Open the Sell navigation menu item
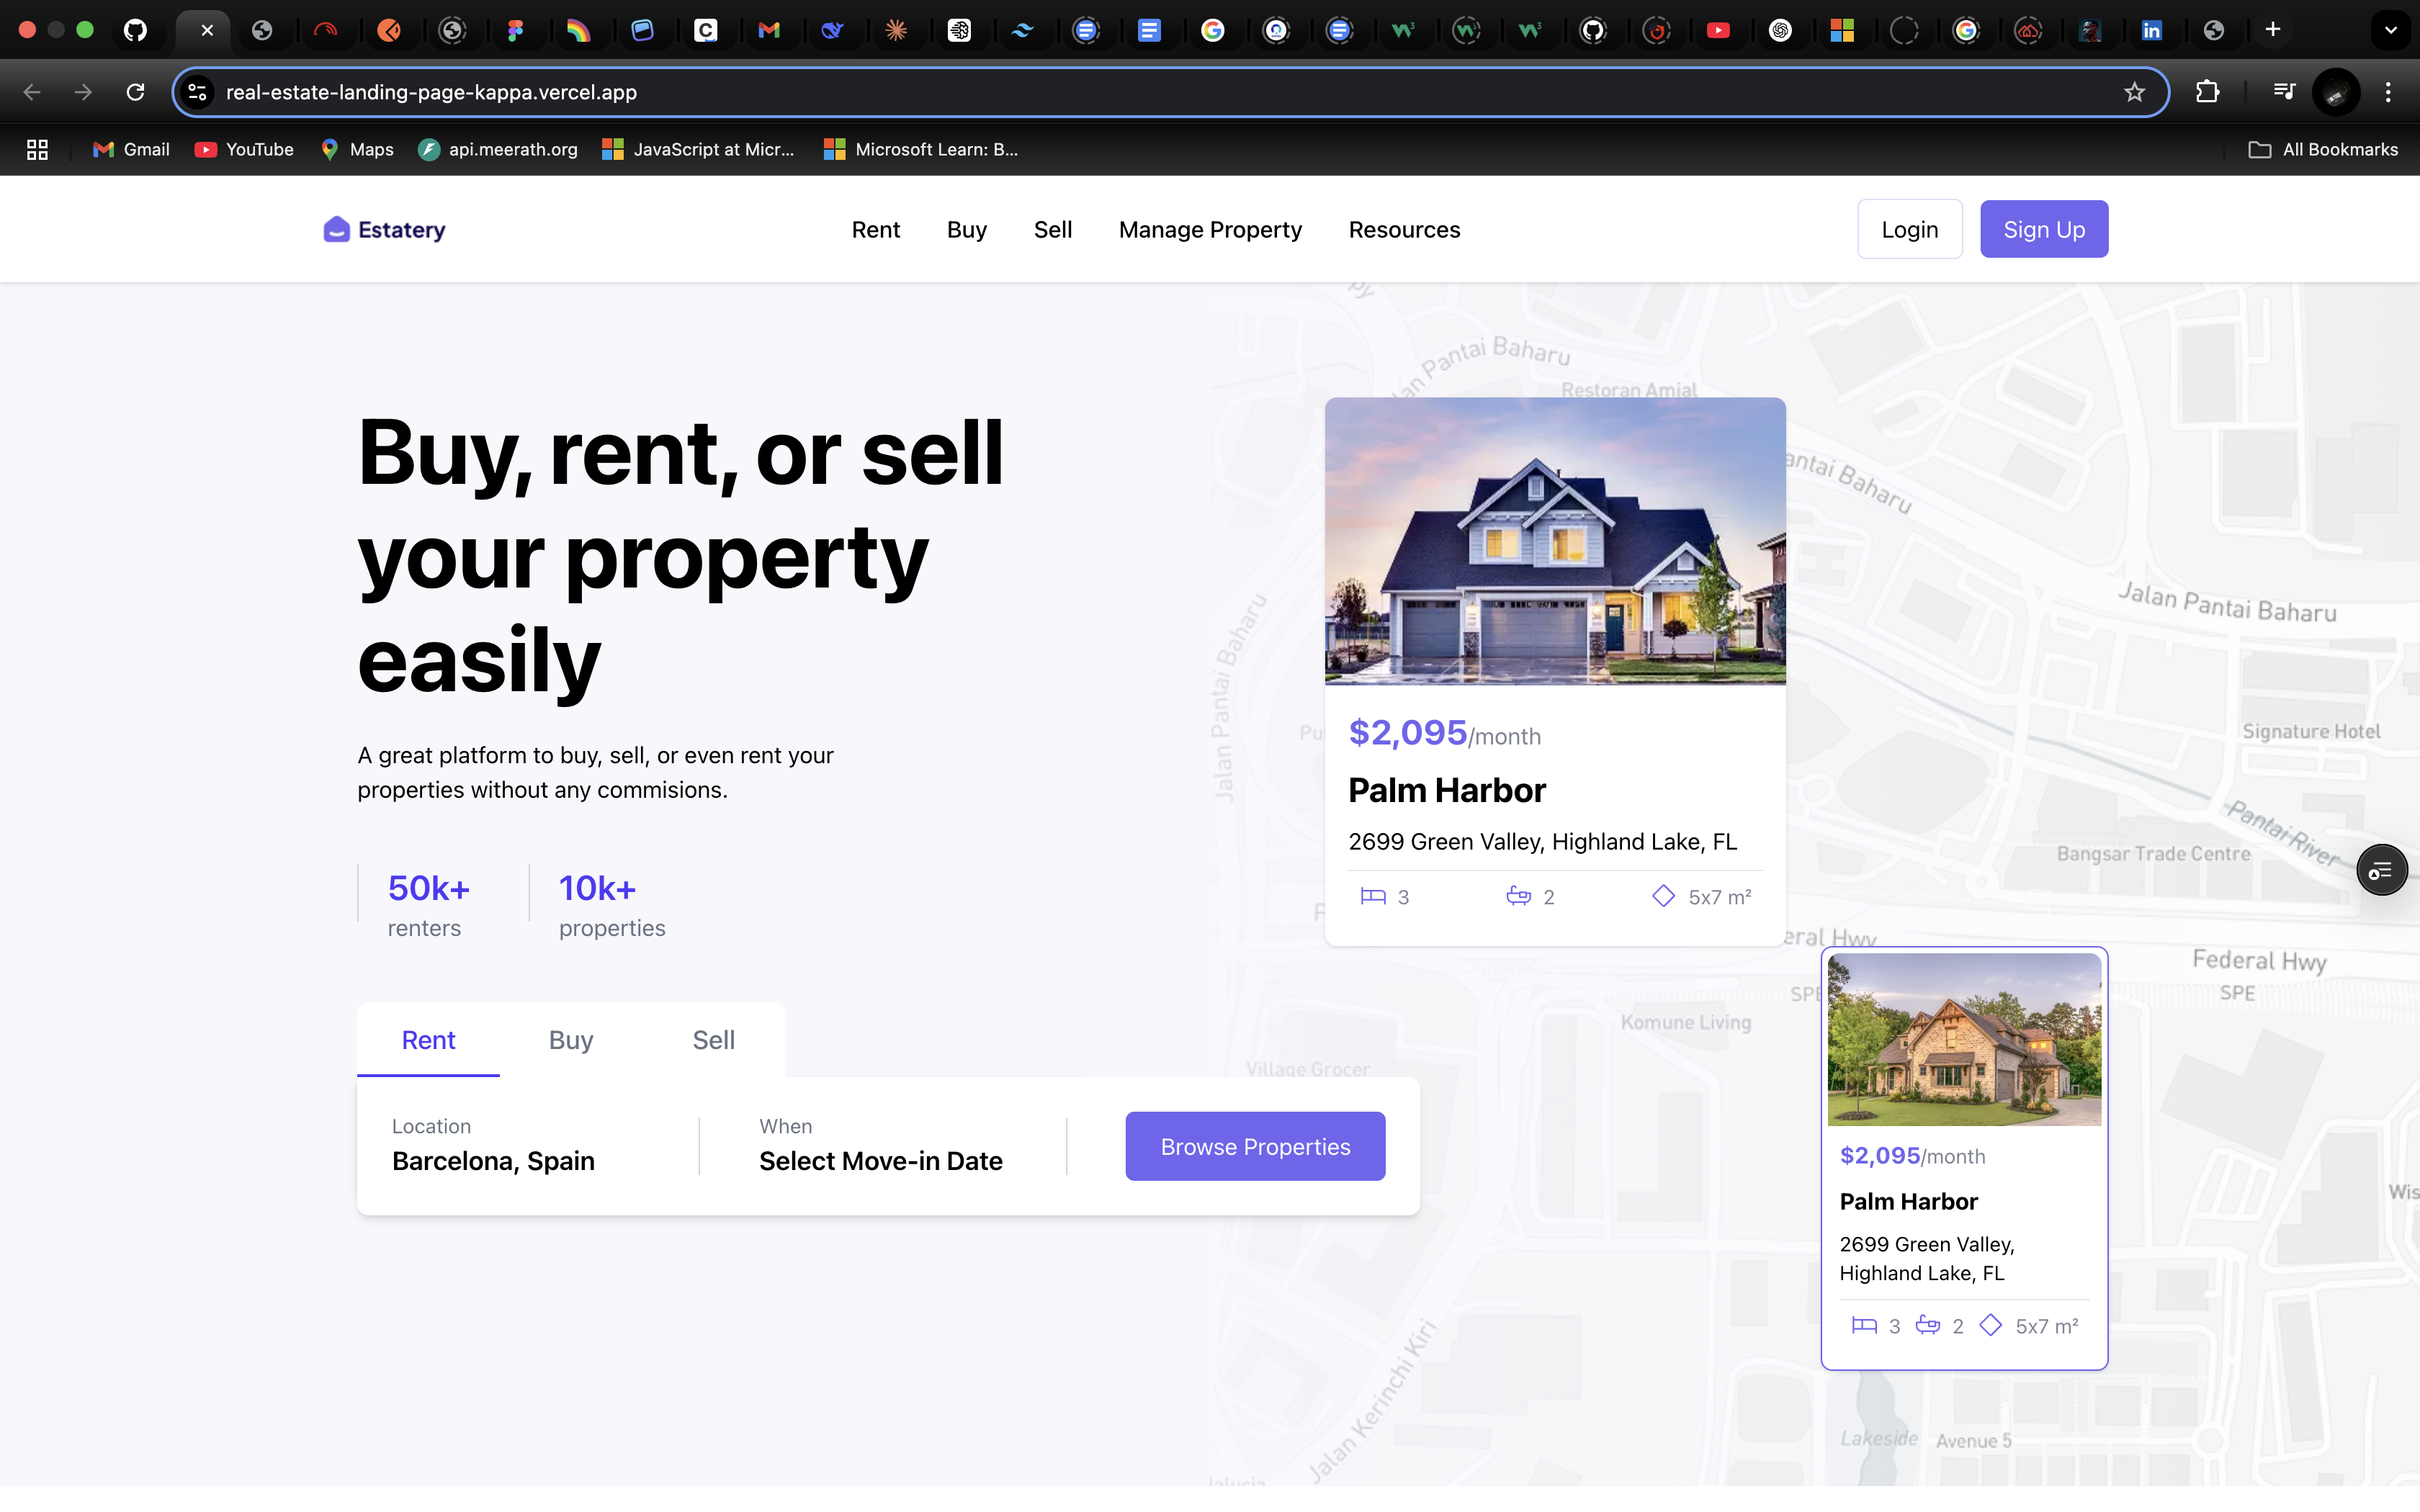The image size is (2420, 1512). point(1053,229)
